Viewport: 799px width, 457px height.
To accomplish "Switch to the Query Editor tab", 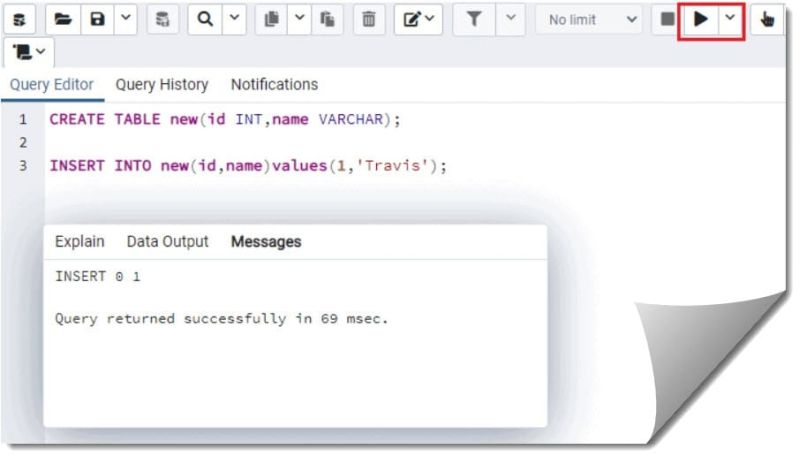I will tap(51, 85).
